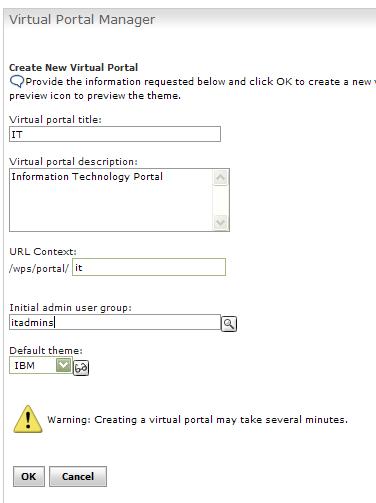Click the Virtual Portal Manager header title
This screenshot has height=503, width=376.
pyautogui.click(x=82, y=20)
